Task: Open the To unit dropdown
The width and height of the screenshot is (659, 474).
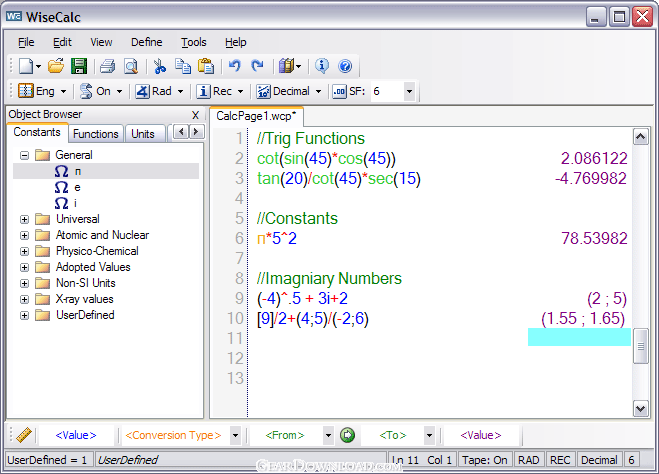Action: pos(429,435)
